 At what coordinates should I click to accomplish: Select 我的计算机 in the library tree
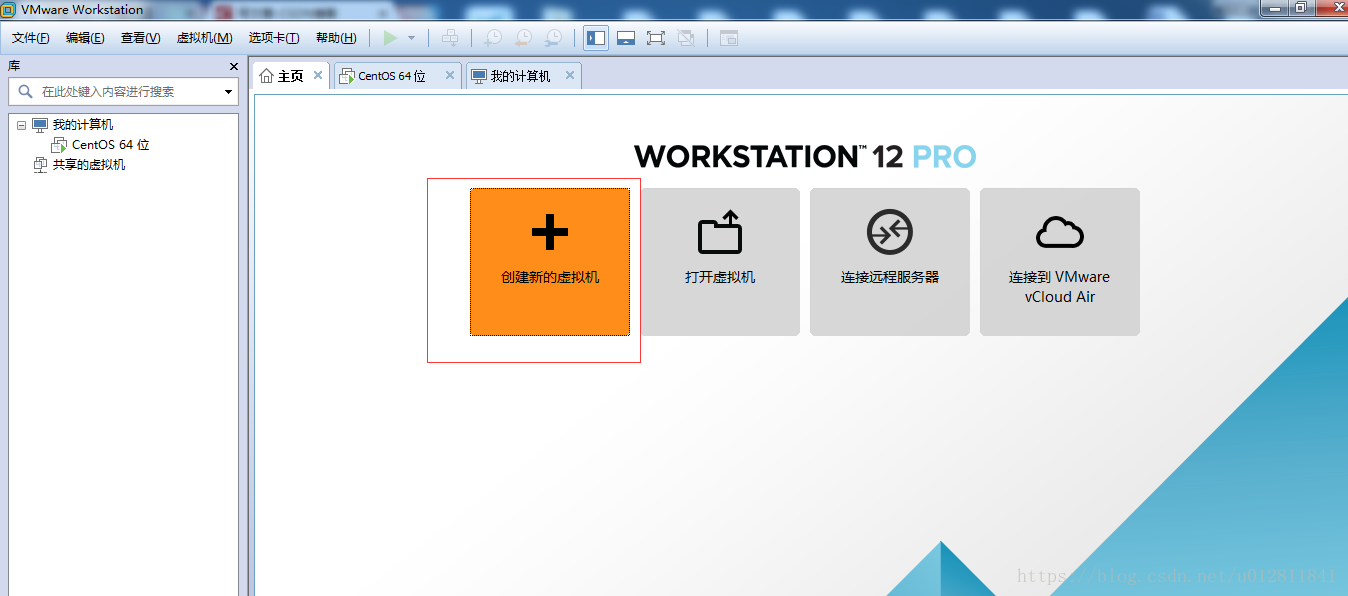[83, 125]
